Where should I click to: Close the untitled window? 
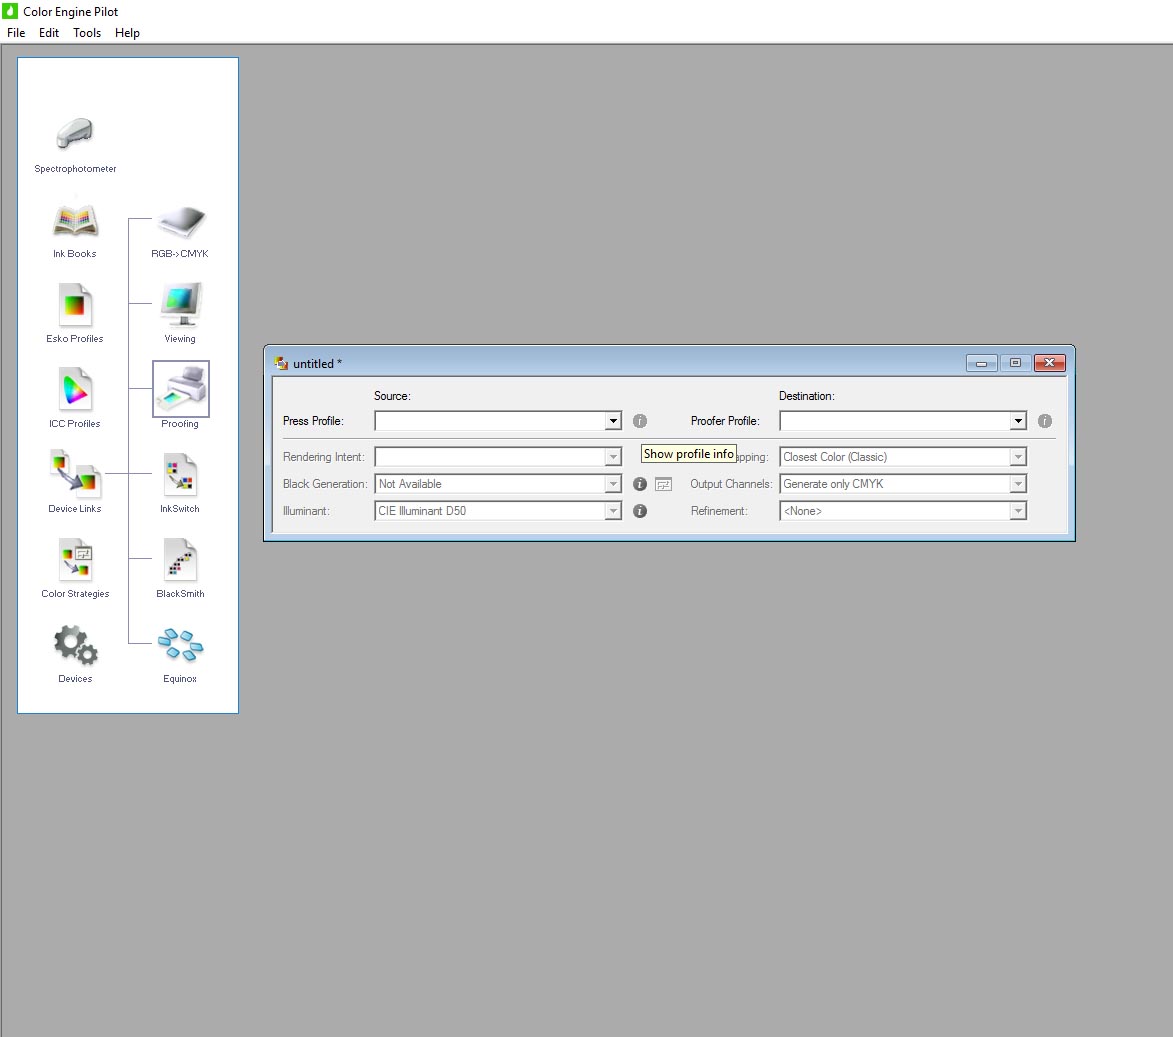tap(1050, 364)
